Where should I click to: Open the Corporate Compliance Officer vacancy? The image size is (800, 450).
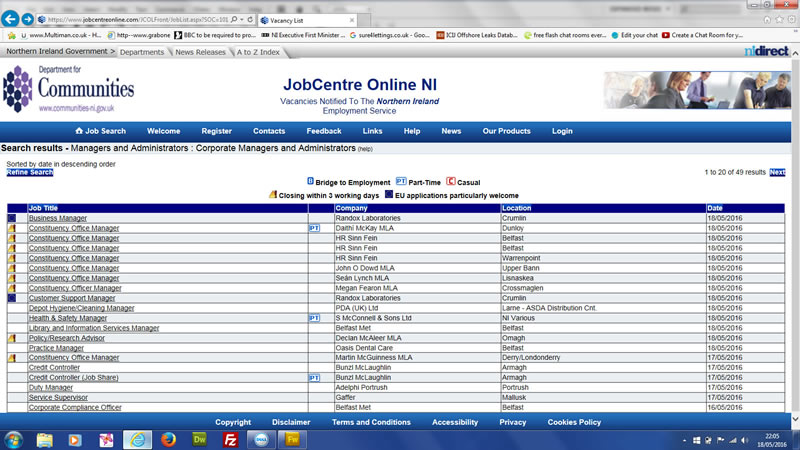[x=75, y=408]
